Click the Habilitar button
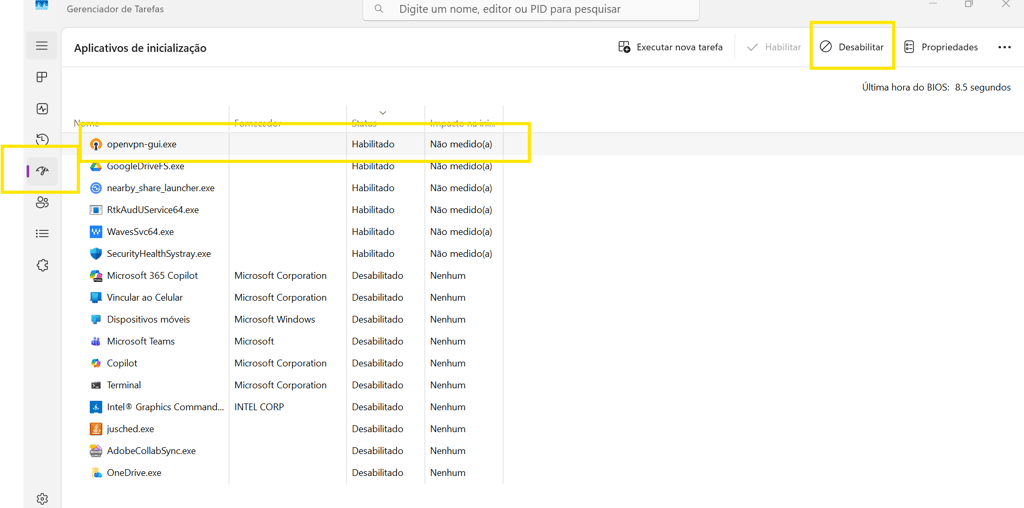The image size is (1024, 508). [774, 47]
